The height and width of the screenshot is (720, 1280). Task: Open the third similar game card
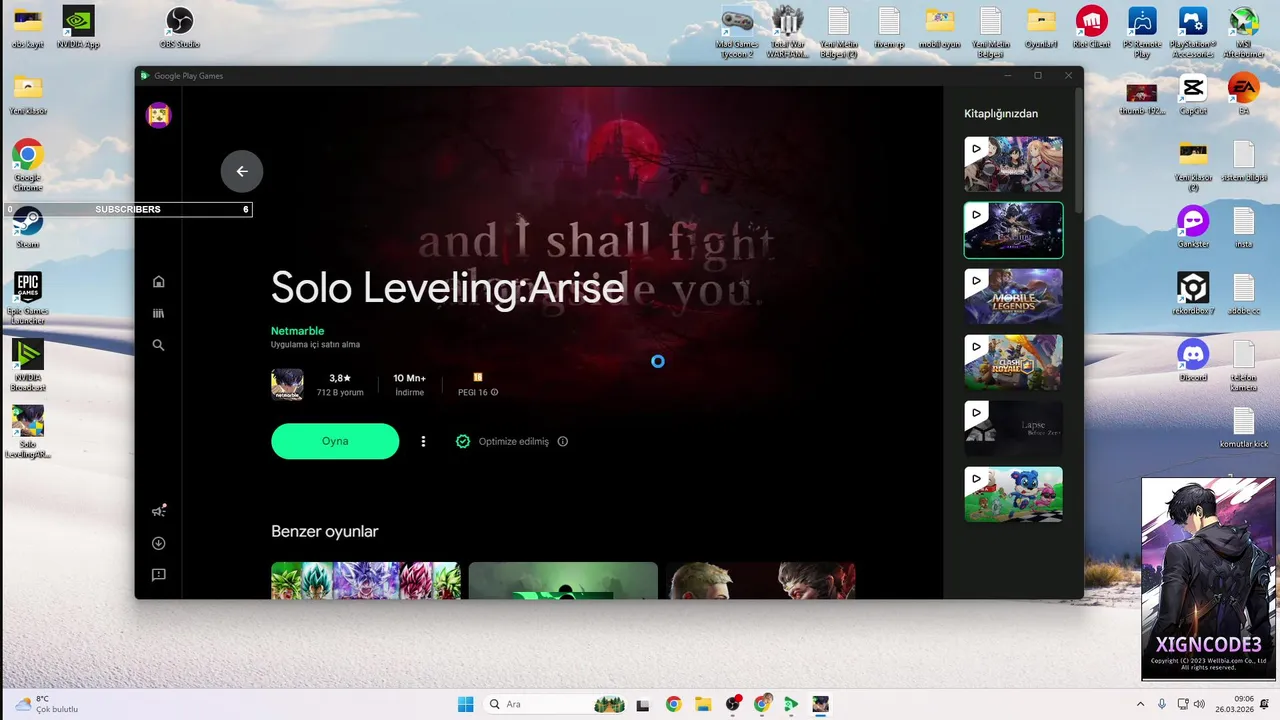click(760, 581)
